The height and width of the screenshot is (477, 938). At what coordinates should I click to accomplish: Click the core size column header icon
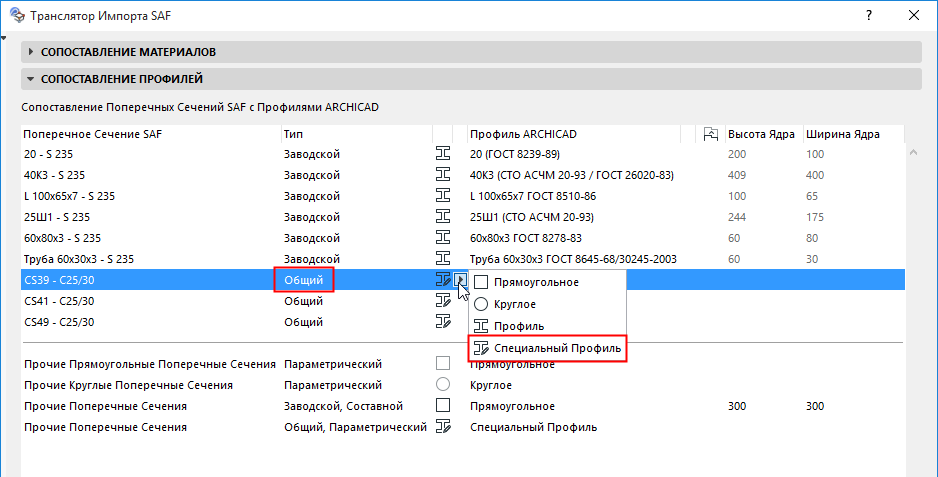click(x=710, y=134)
